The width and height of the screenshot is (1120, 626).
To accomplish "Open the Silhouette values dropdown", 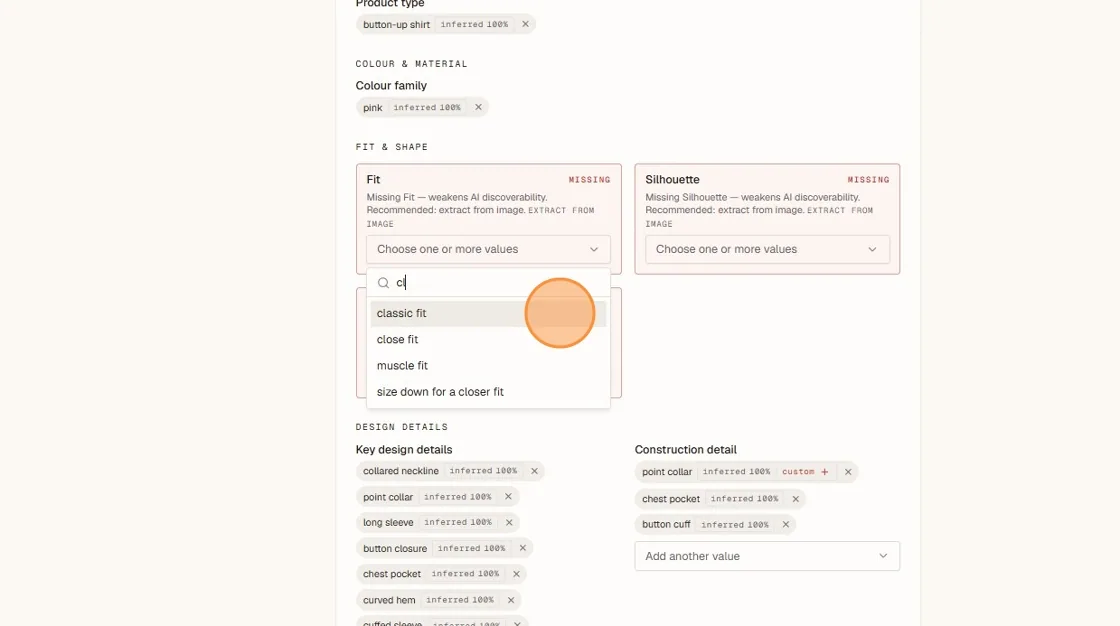I will (767, 249).
